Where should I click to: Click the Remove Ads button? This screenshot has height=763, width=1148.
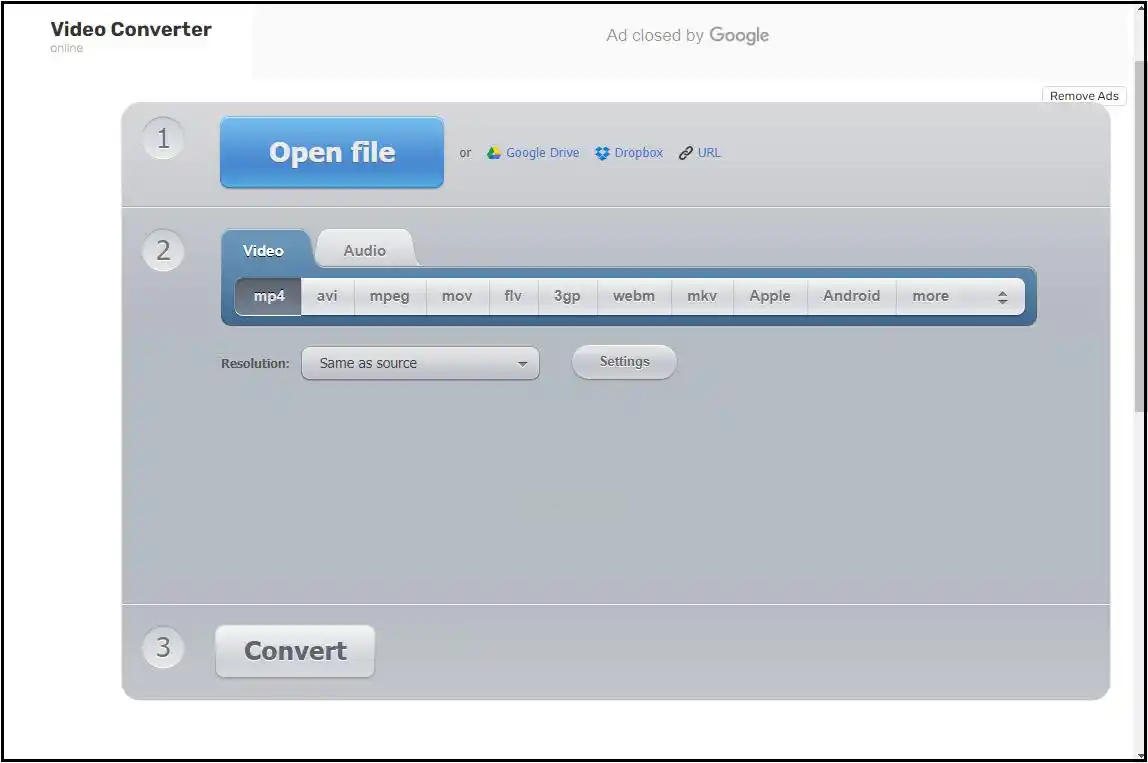click(1084, 96)
